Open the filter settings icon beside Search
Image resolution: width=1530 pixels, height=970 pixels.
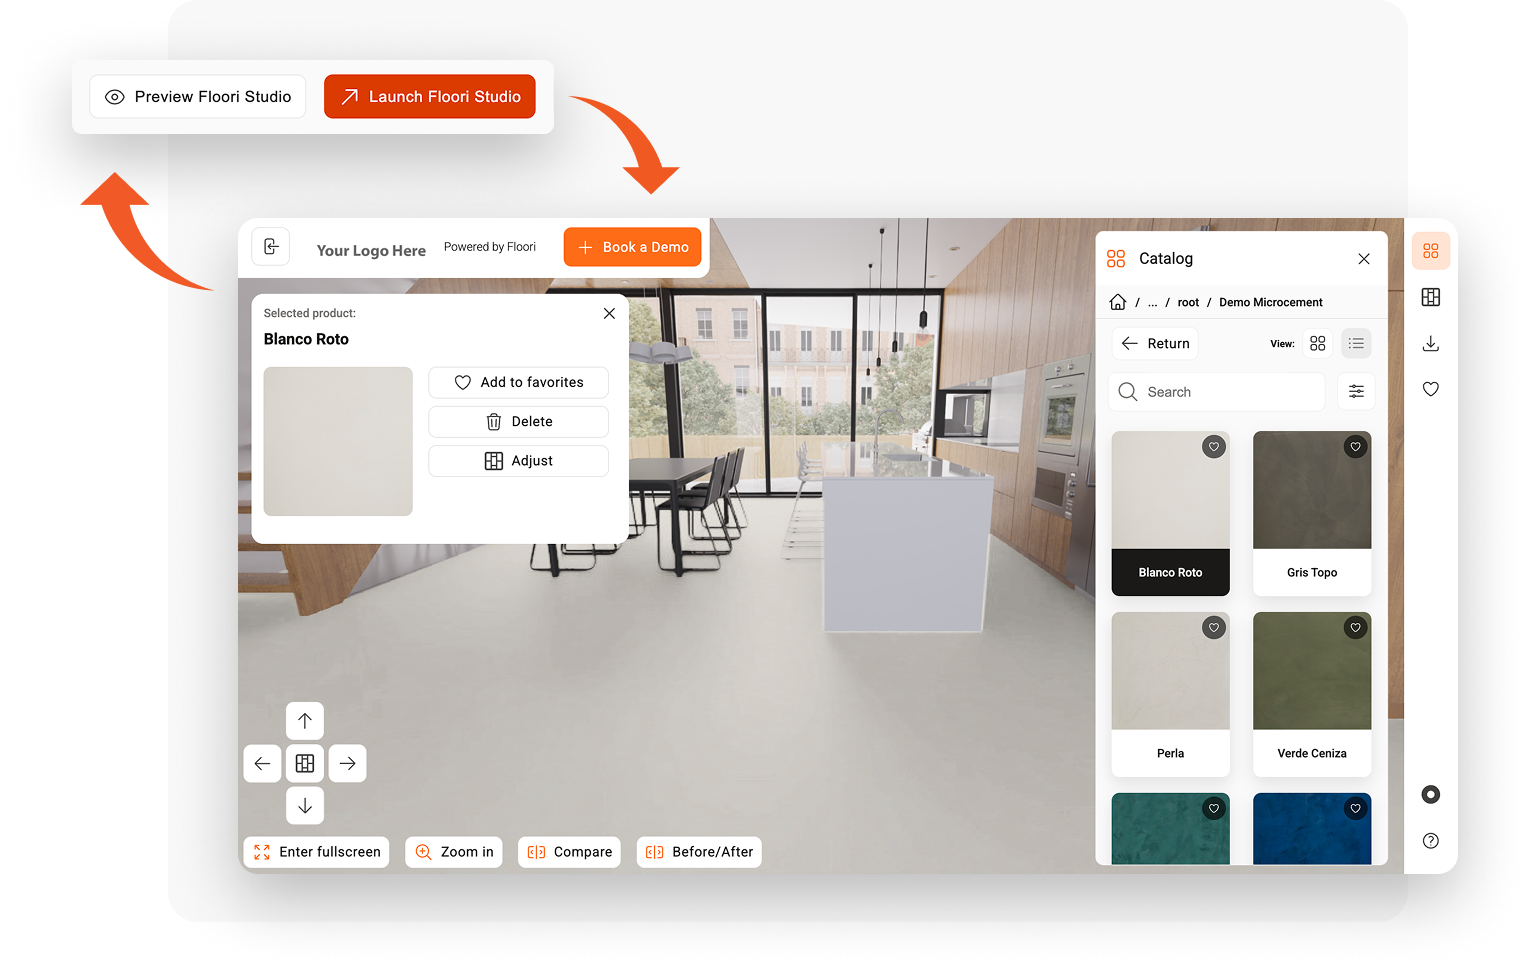[1356, 392]
